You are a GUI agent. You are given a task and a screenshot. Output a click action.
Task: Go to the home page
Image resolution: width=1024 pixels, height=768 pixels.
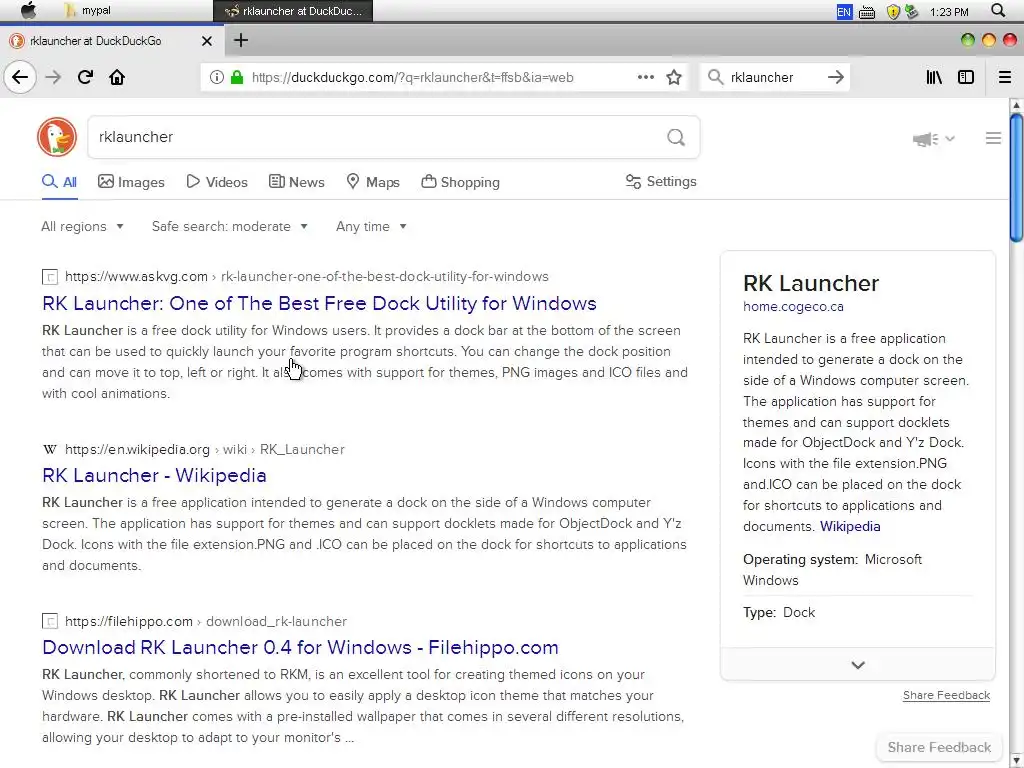pyautogui.click(x=117, y=77)
